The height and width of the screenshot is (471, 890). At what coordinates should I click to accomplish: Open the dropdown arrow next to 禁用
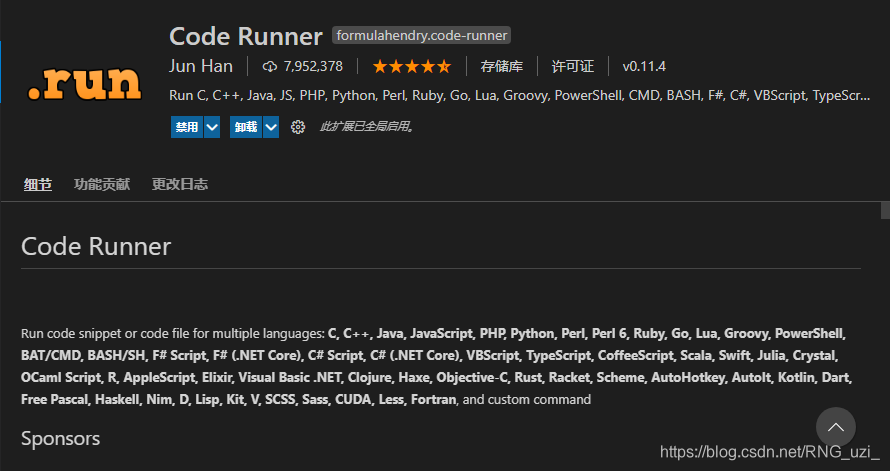click(x=212, y=127)
